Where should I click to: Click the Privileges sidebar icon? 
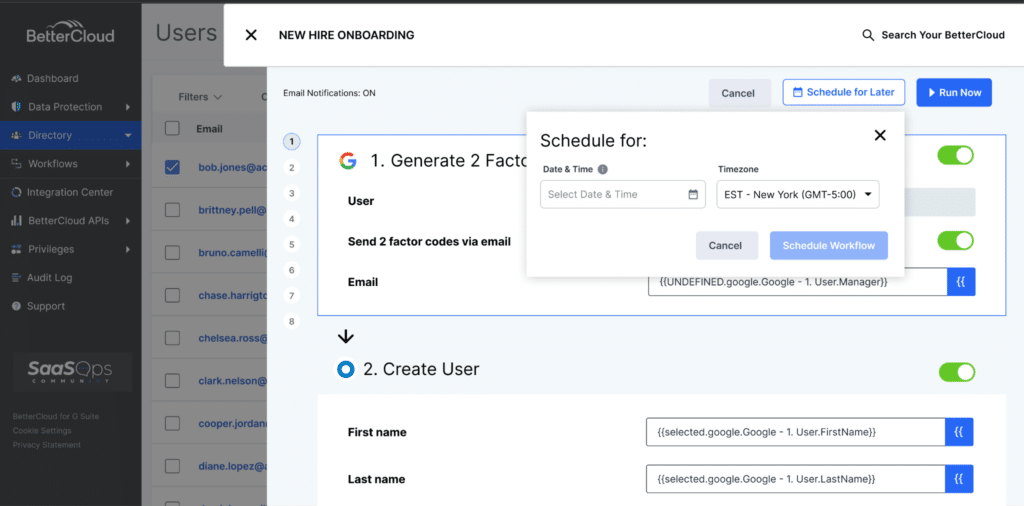(x=17, y=249)
